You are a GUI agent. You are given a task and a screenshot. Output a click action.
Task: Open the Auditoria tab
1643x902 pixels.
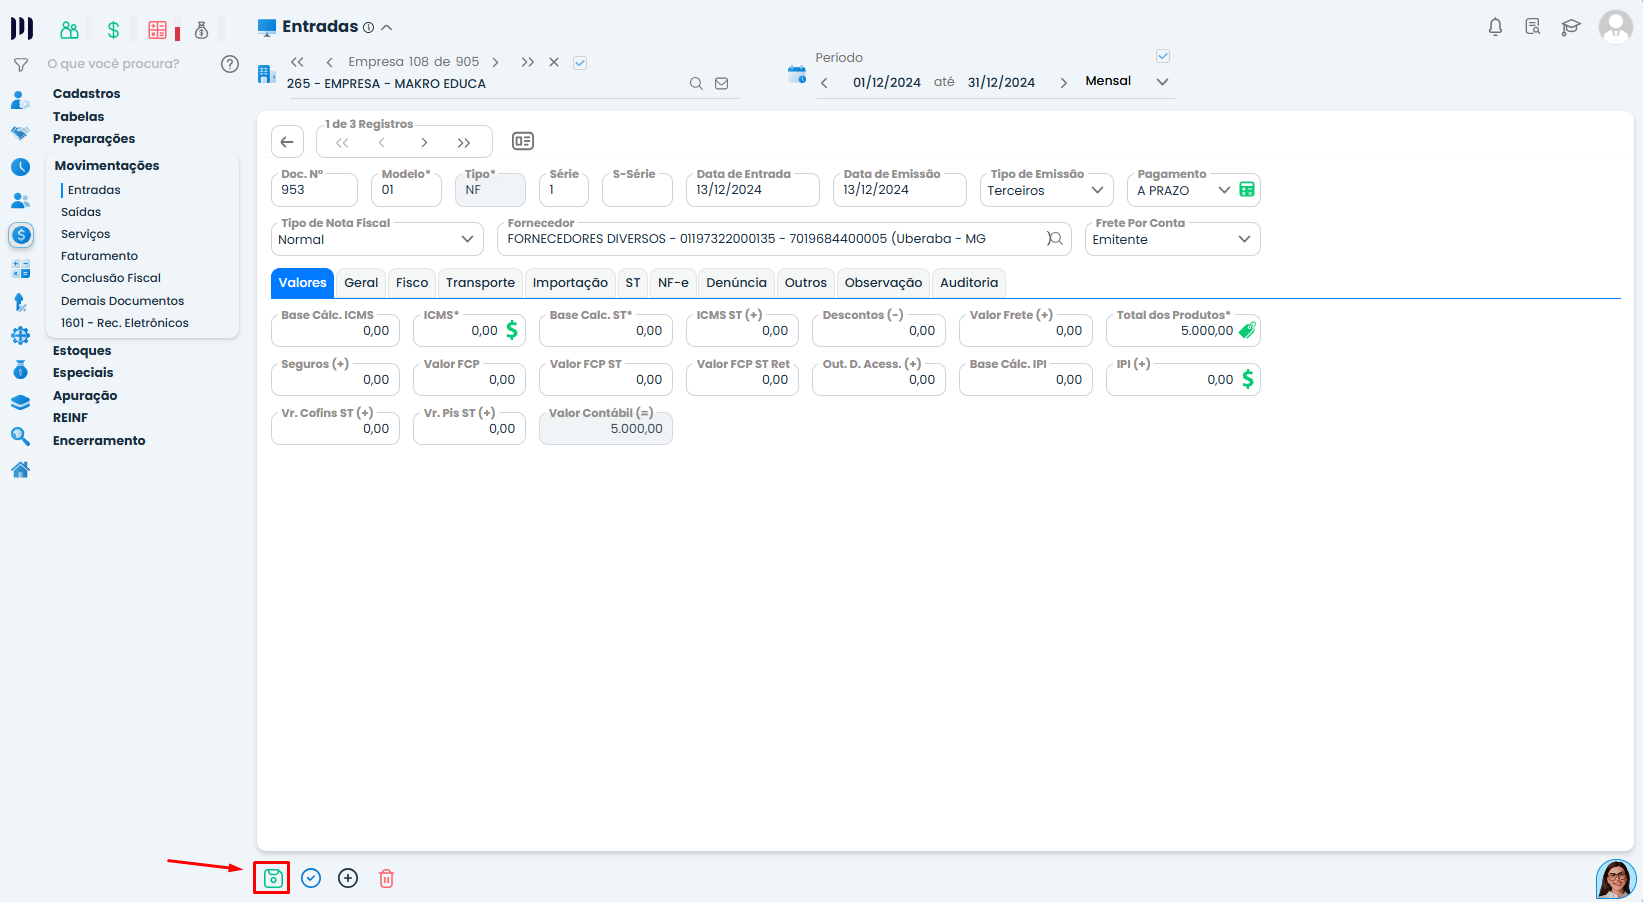click(x=969, y=283)
